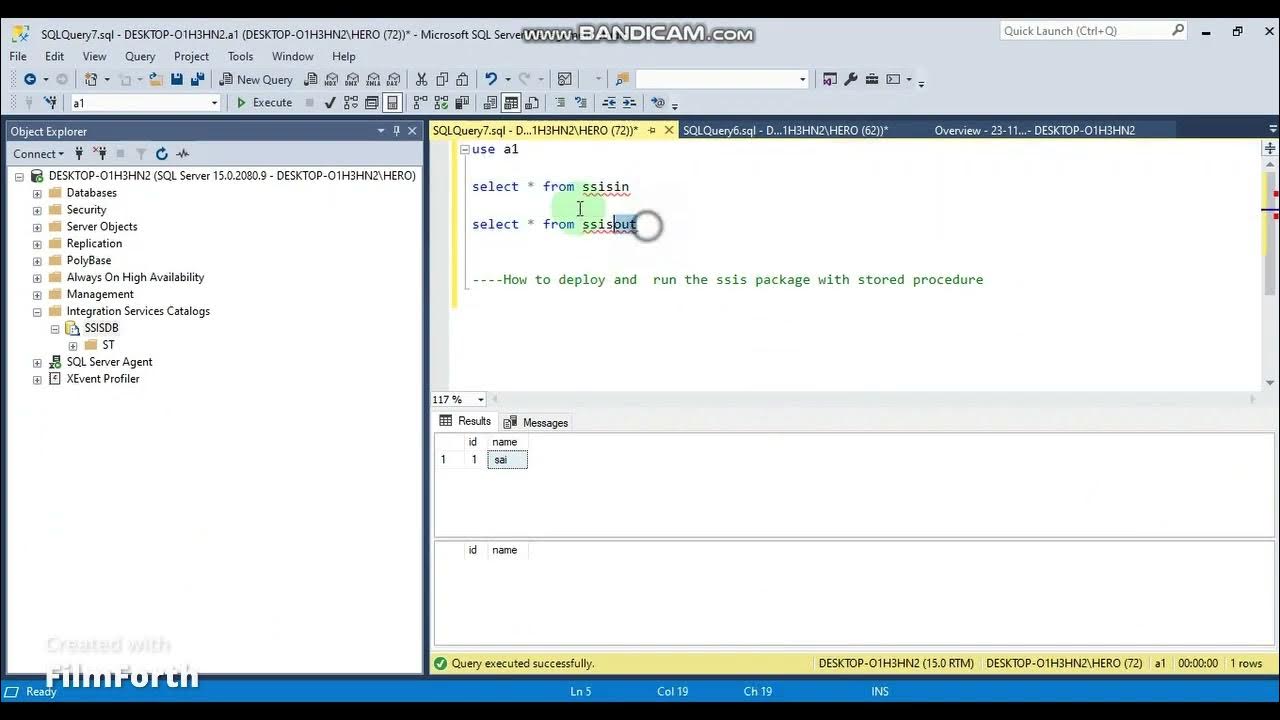Click the Toolbox icon
The image size is (1280, 720).
point(872,79)
